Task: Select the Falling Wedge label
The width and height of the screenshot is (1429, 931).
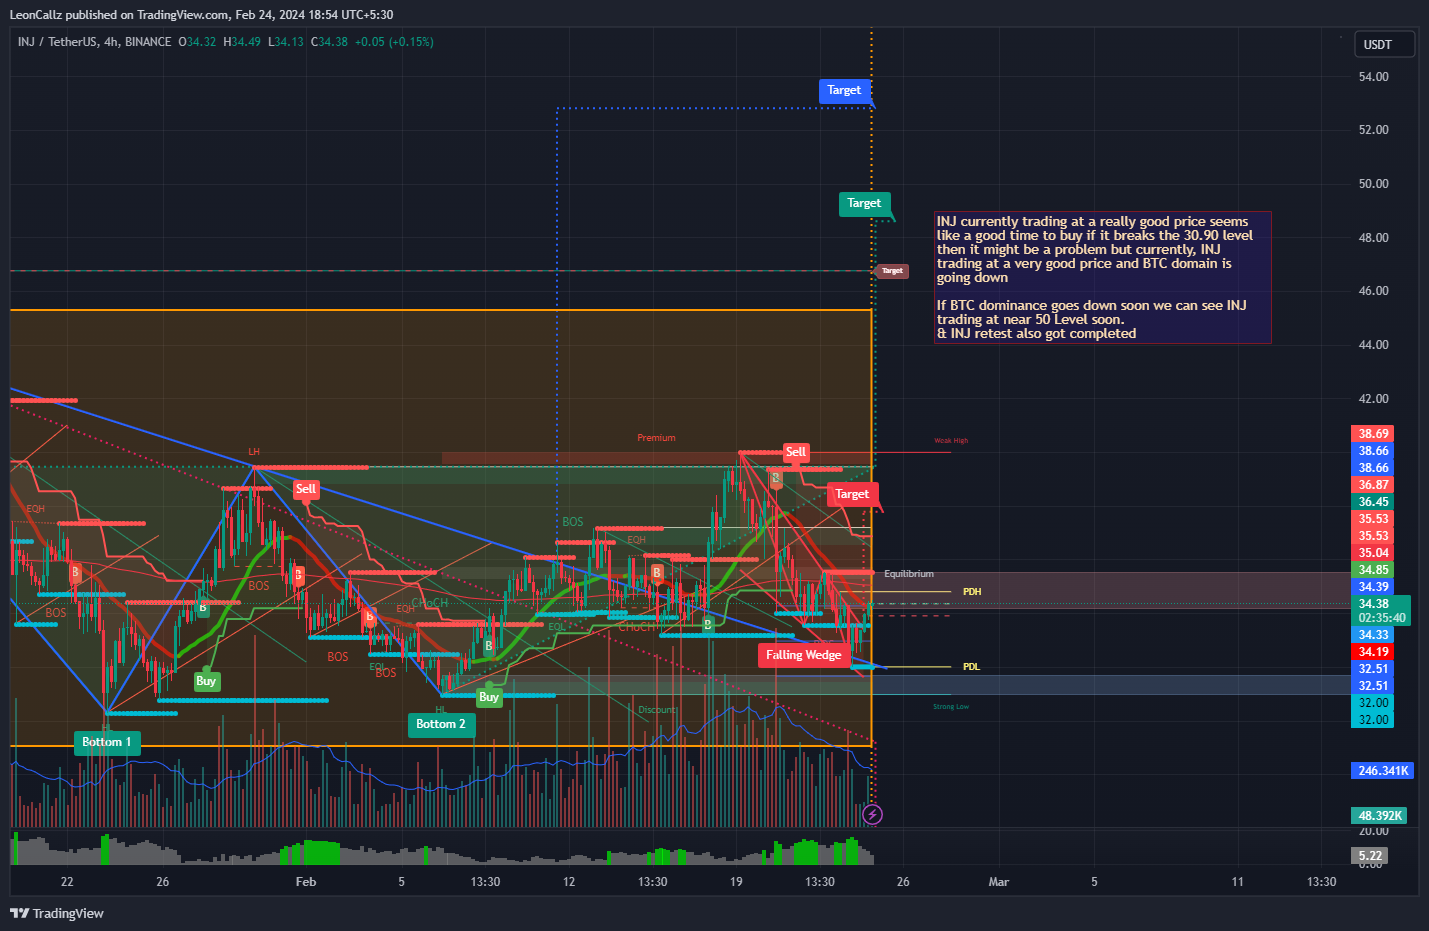Action: [x=804, y=655]
